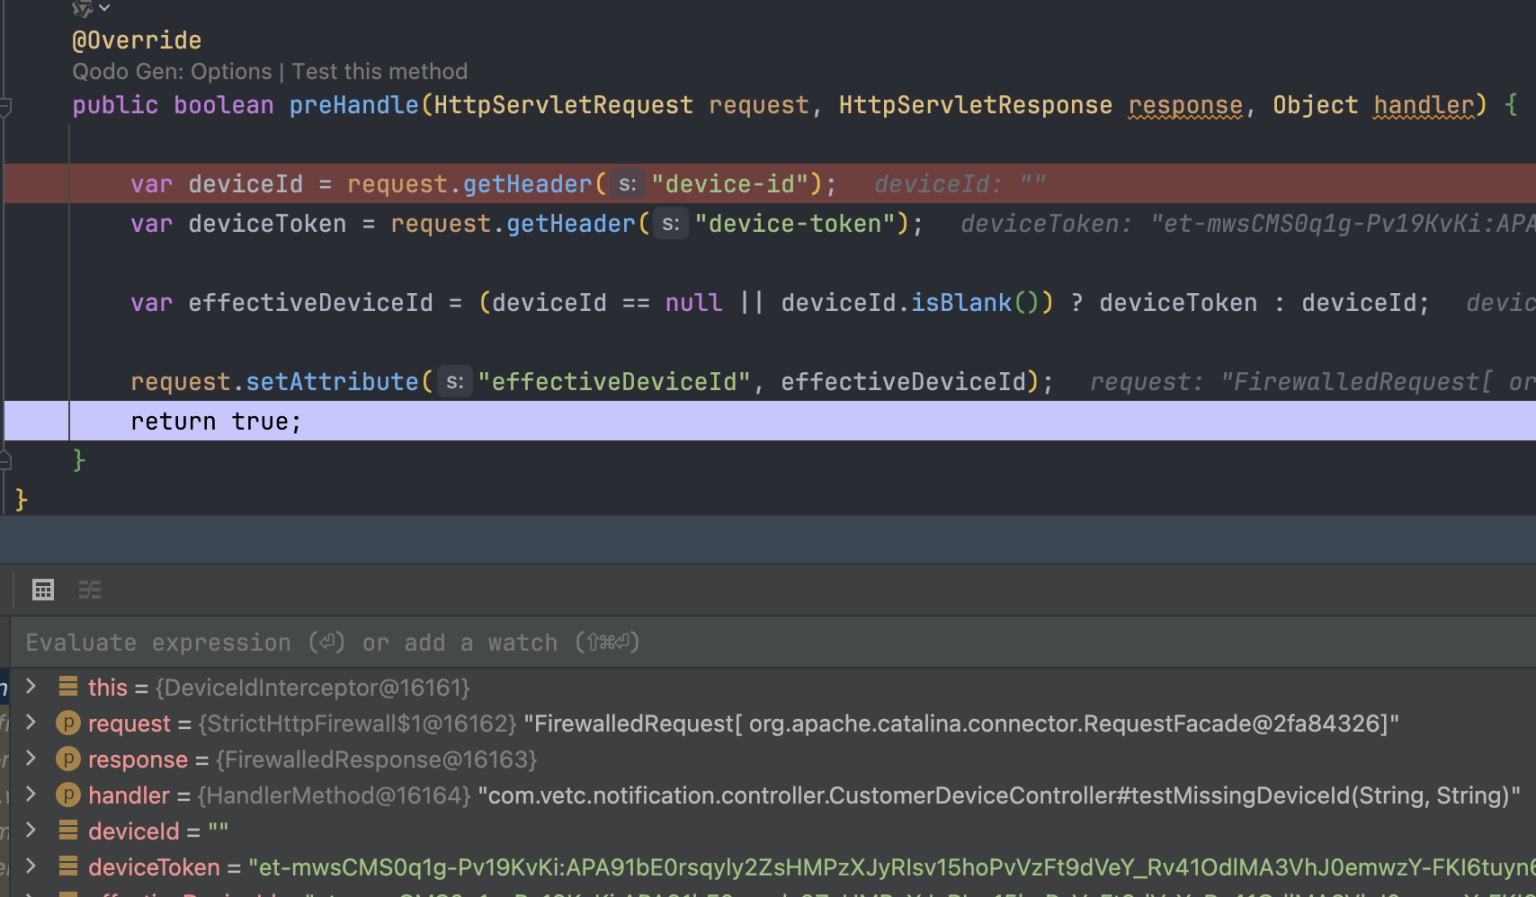Click the 'Test this method' code lens link
Image resolution: width=1536 pixels, height=897 pixels.
380,72
